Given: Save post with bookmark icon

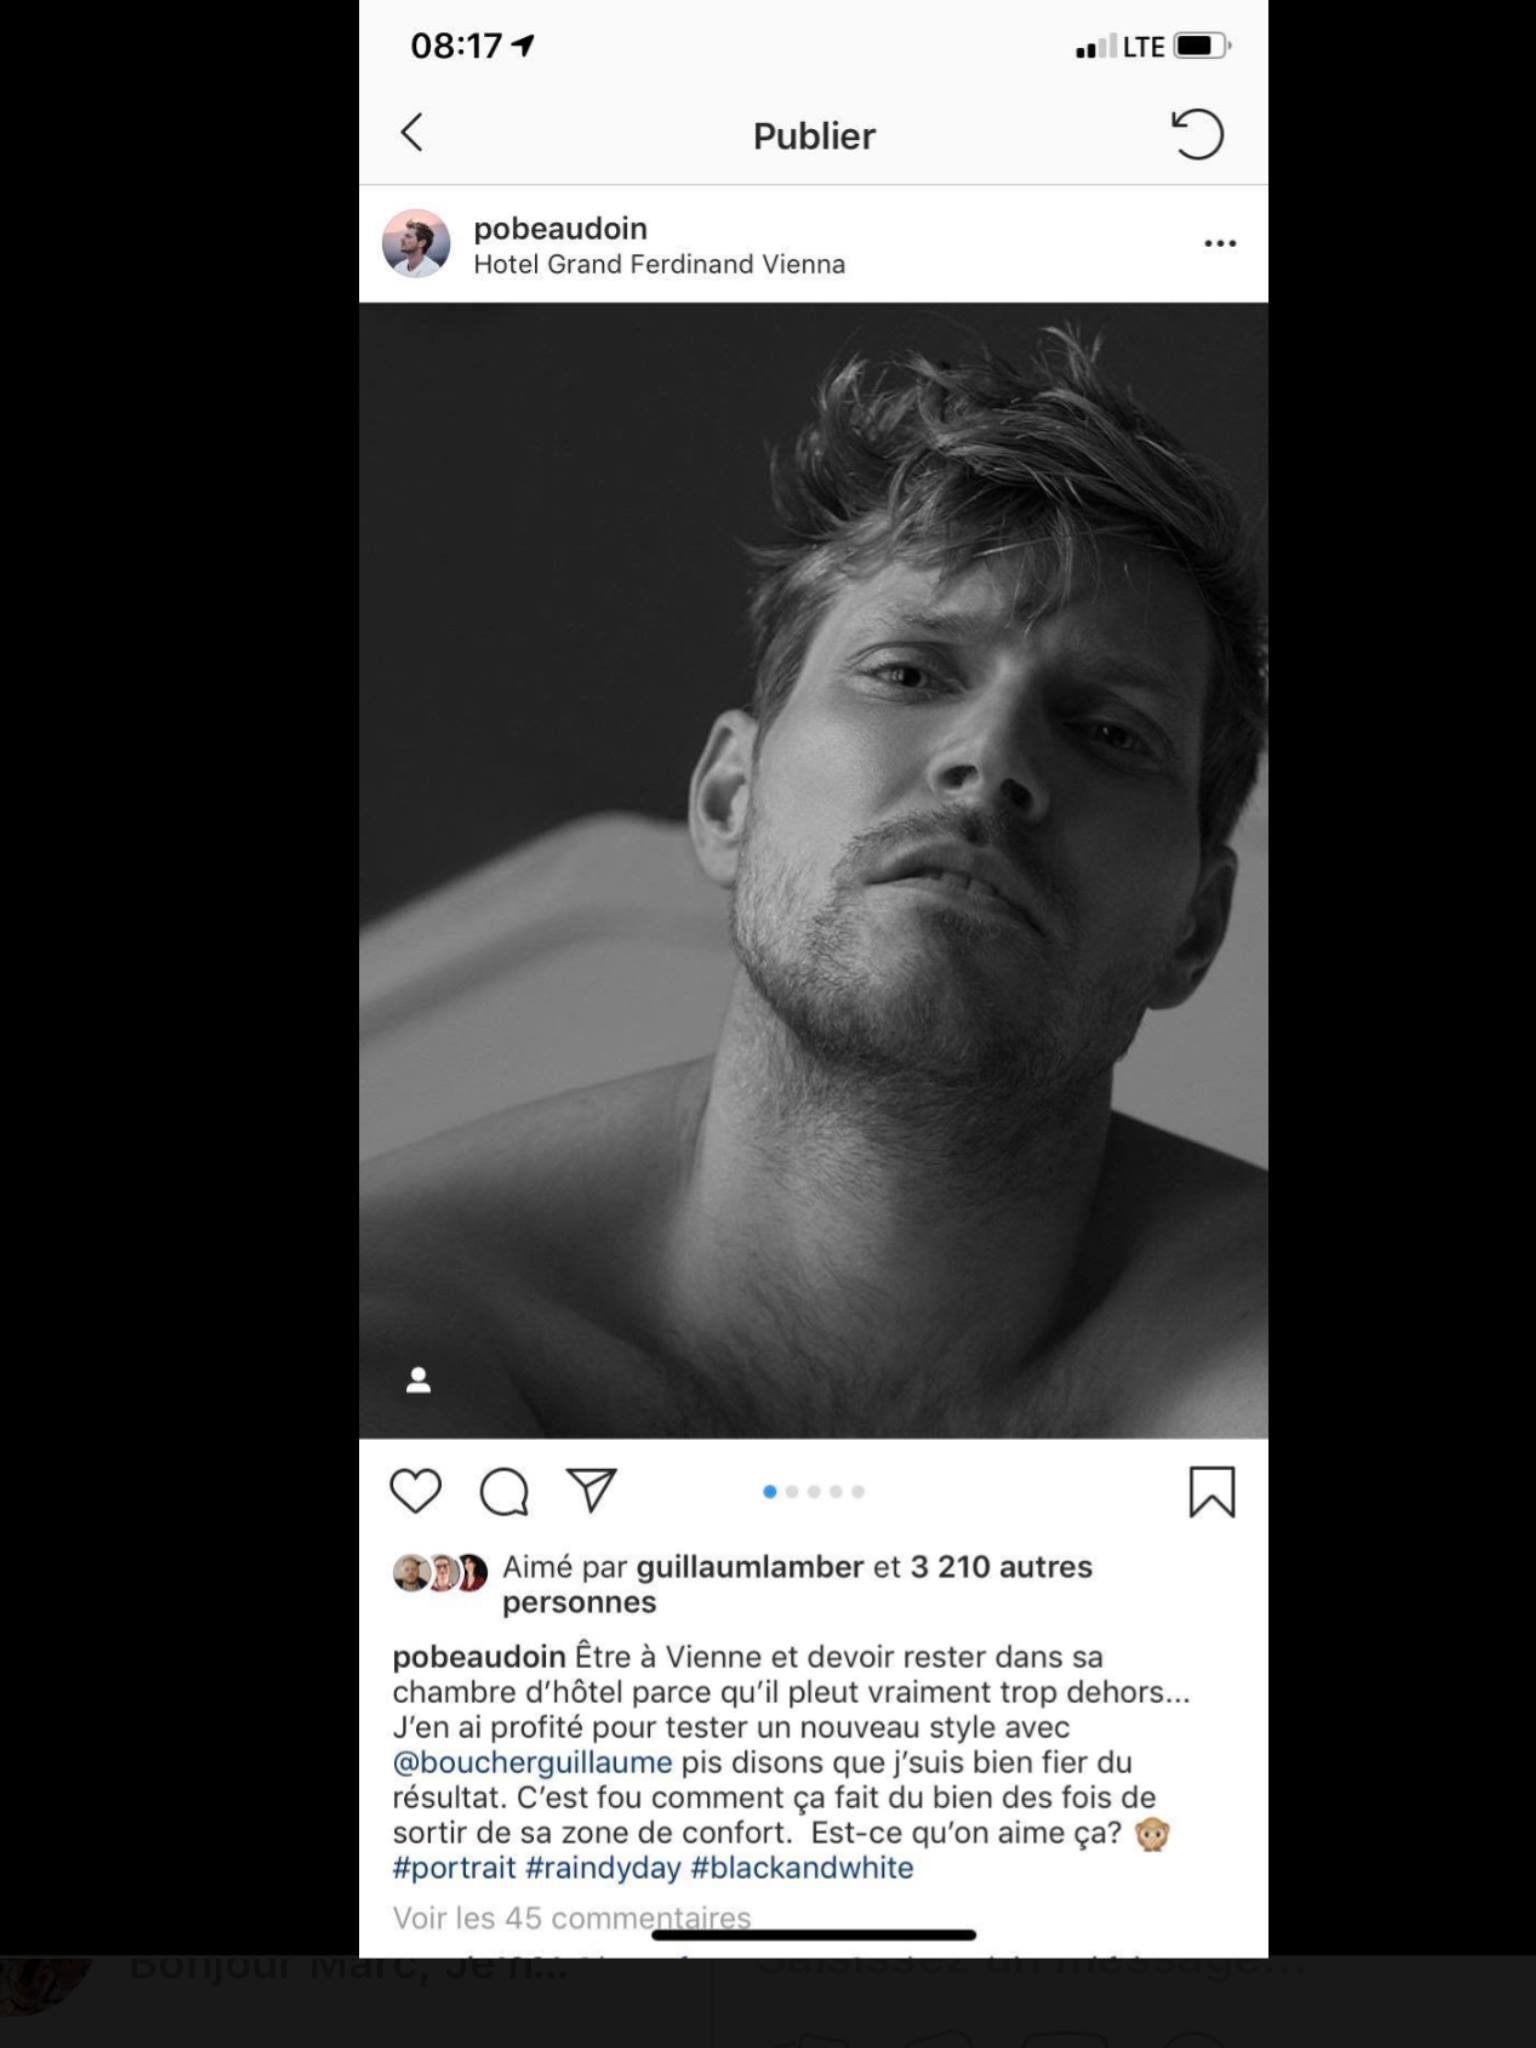Looking at the screenshot, I should [x=1212, y=1492].
